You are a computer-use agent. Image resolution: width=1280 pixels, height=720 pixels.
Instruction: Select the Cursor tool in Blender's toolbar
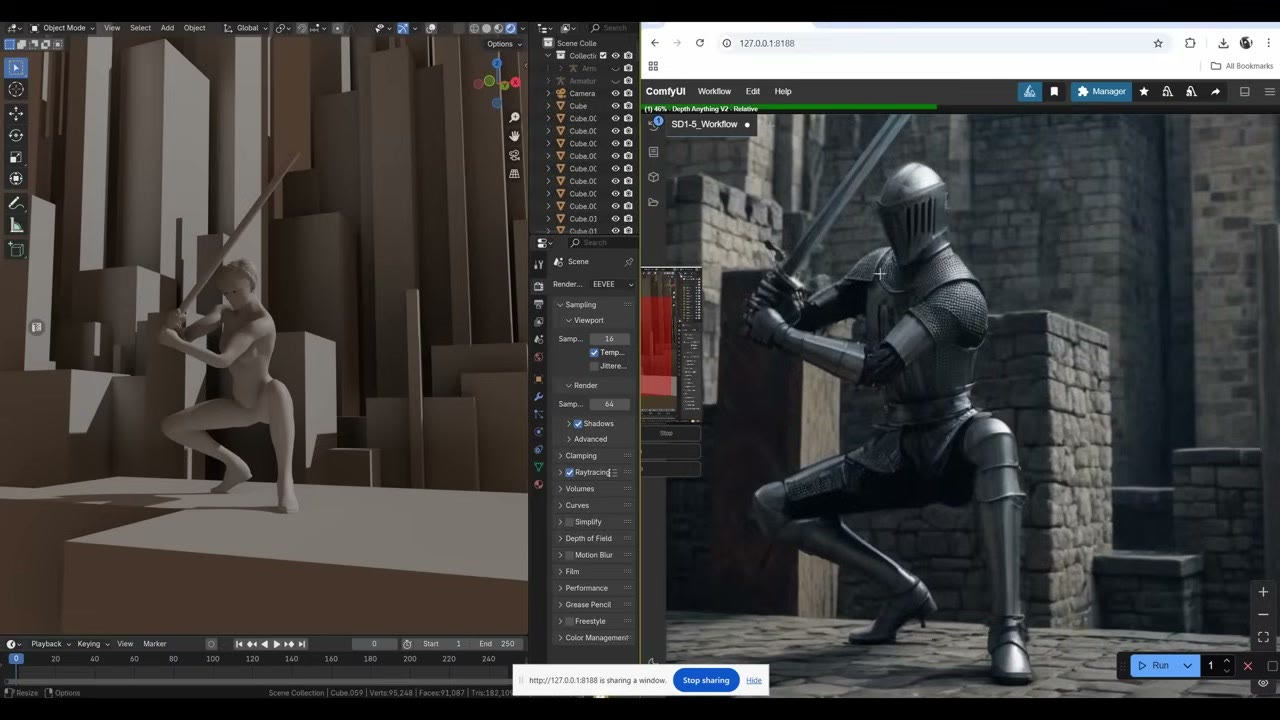tap(16, 90)
